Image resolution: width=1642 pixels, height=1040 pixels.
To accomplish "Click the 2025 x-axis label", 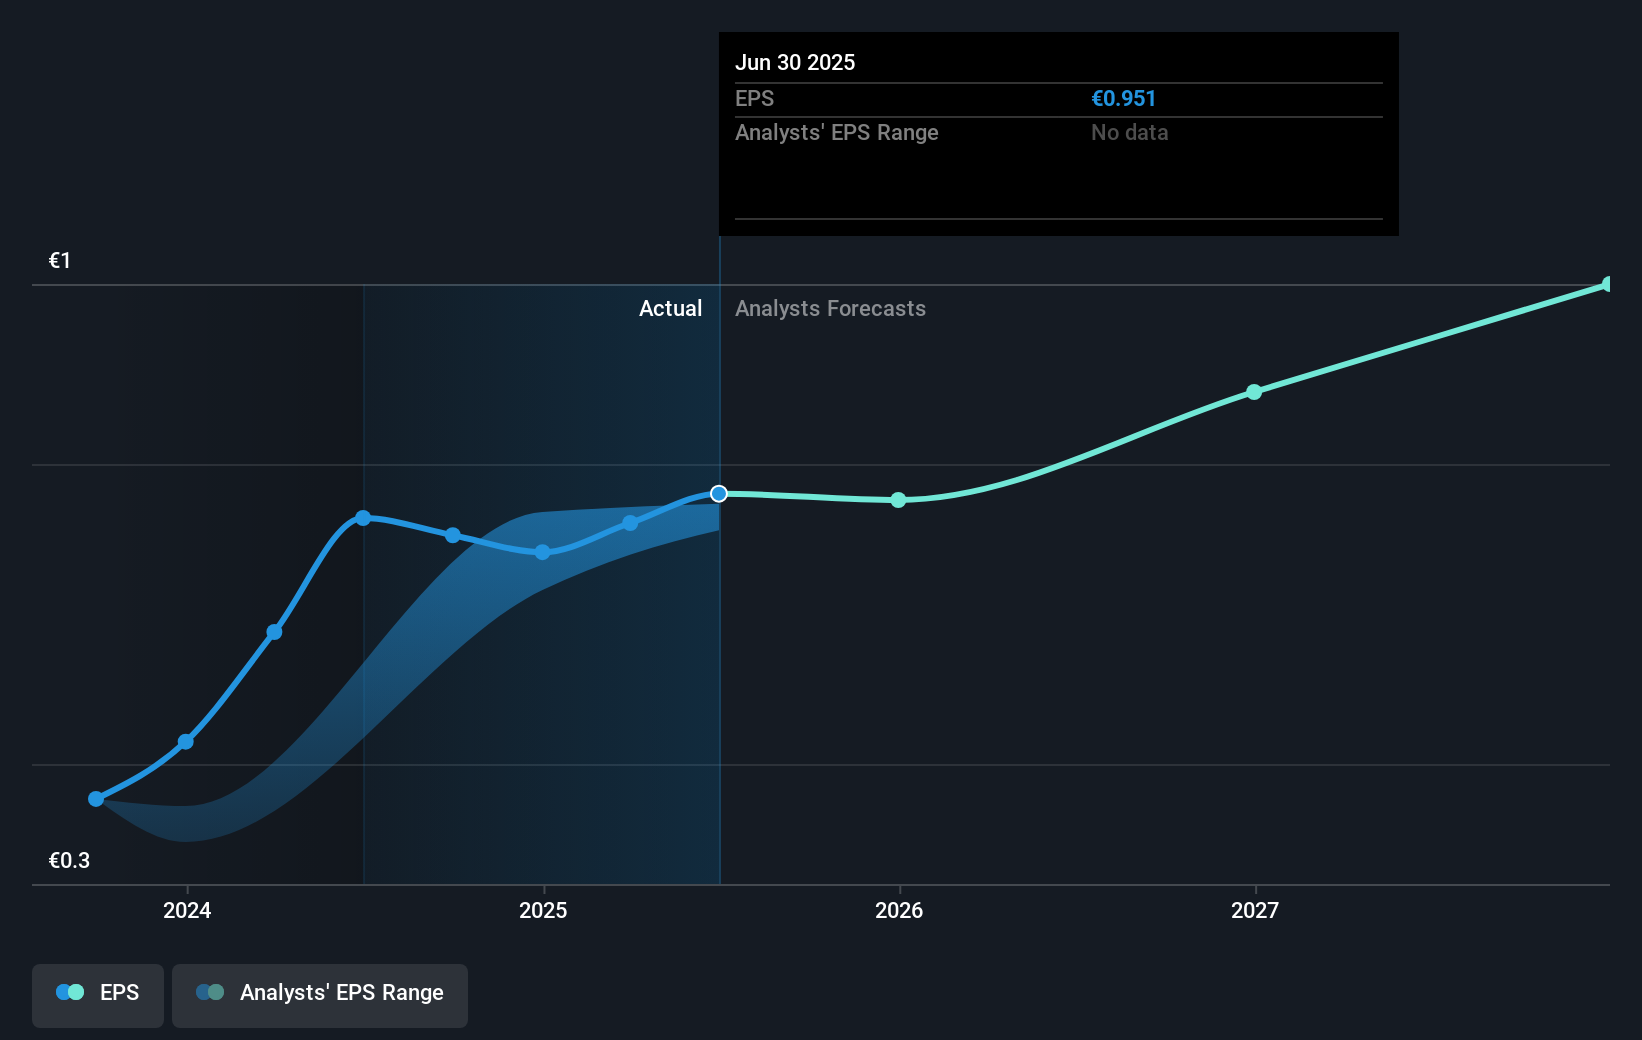I will pyautogui.click(x=543, y=910).
